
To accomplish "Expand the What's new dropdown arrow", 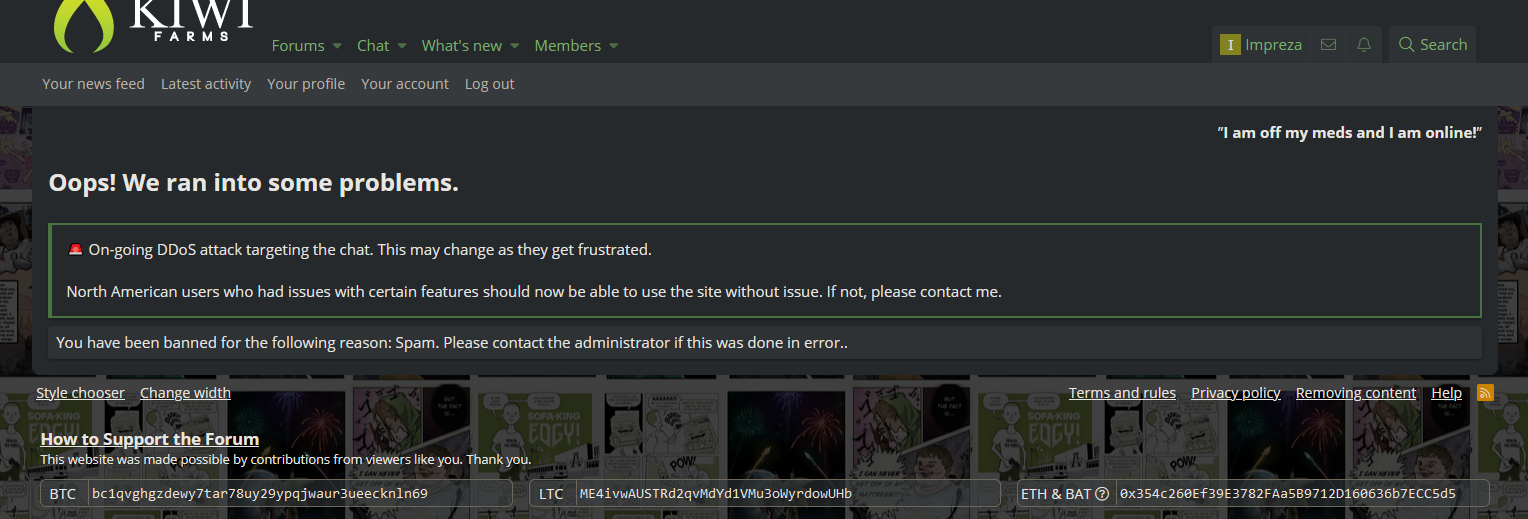I will (x=515, y=46).
